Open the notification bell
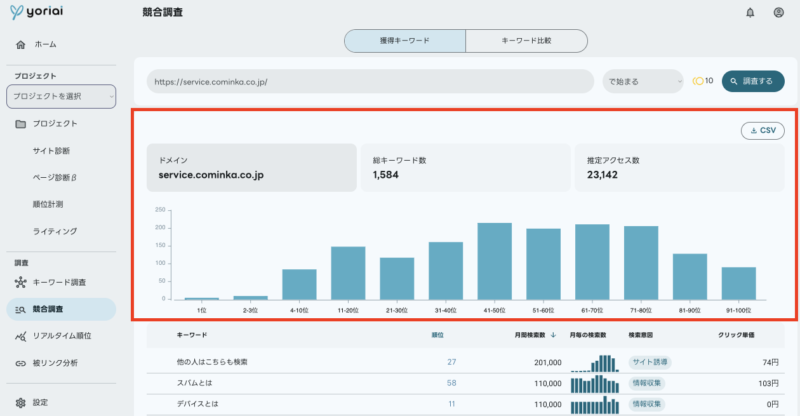Image resolution: width=800 pixels, height=416 pixels. (x=750, y=13)
